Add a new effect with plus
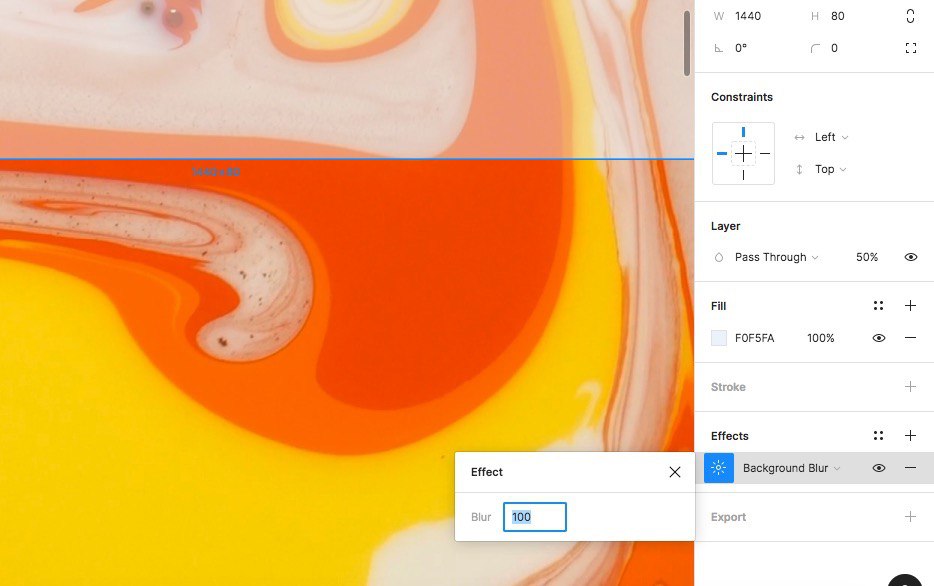The height and width of the screenshot is (586, 934). click(x=910, y=435)
